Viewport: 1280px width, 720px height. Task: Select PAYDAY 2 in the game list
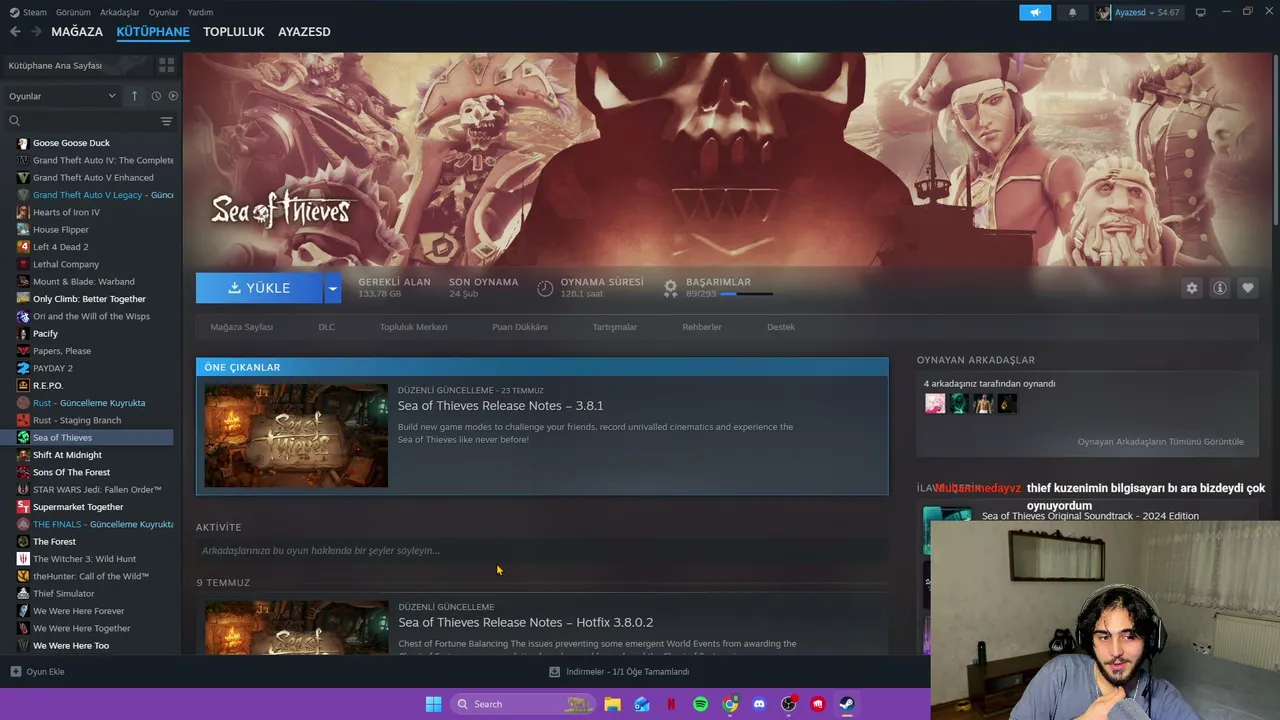[53, 368]
